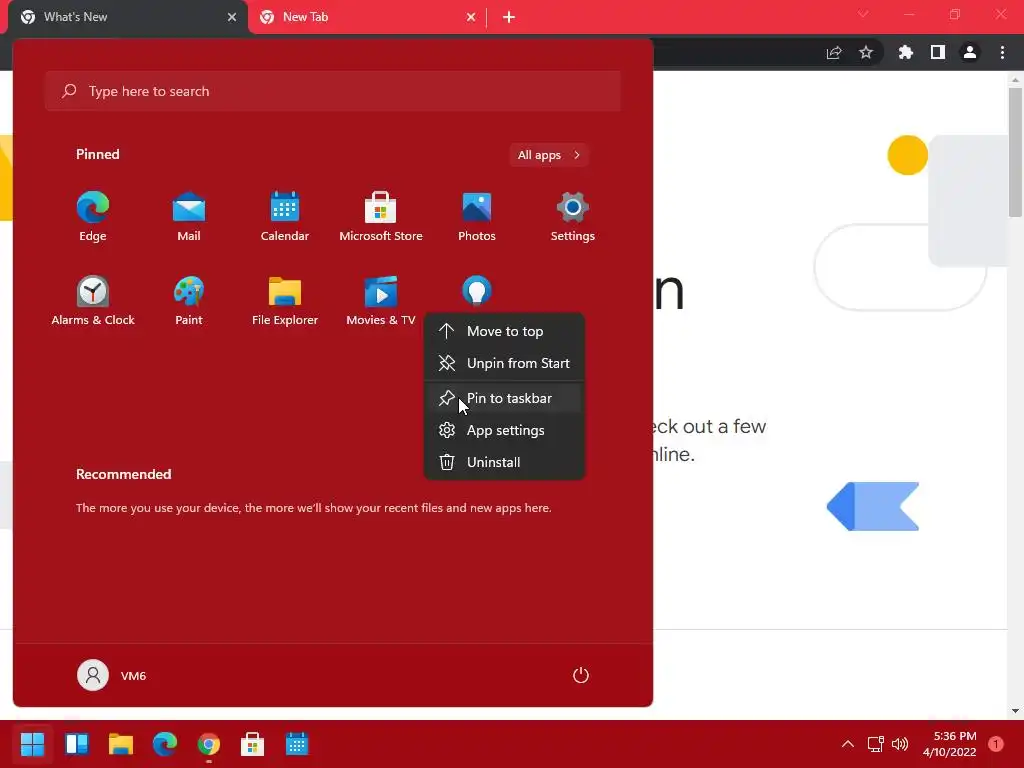
Task: Open the power options button
Action: click(x=581, y=675)
